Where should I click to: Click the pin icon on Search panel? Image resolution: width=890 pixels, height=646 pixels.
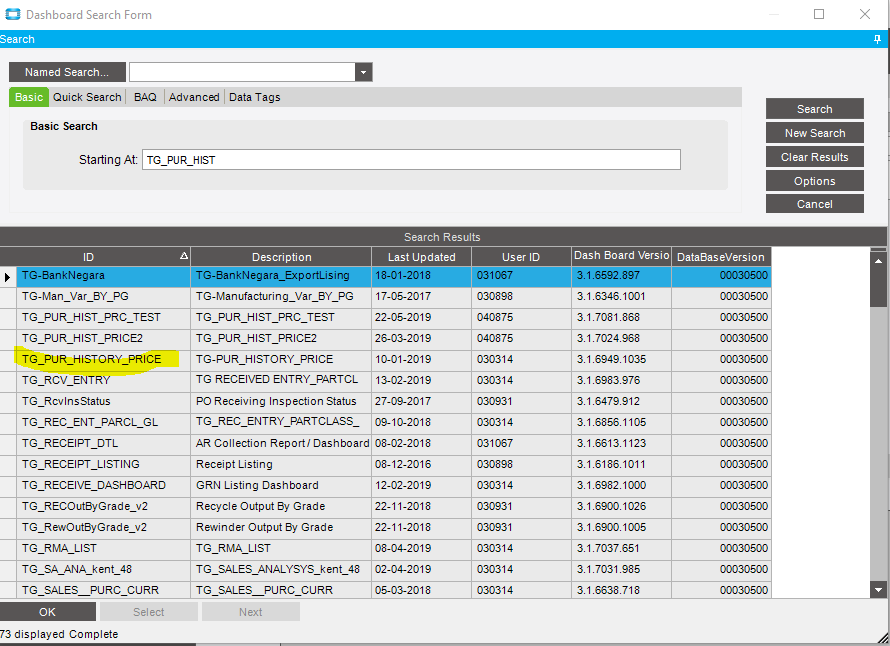[x=878, y=39]
